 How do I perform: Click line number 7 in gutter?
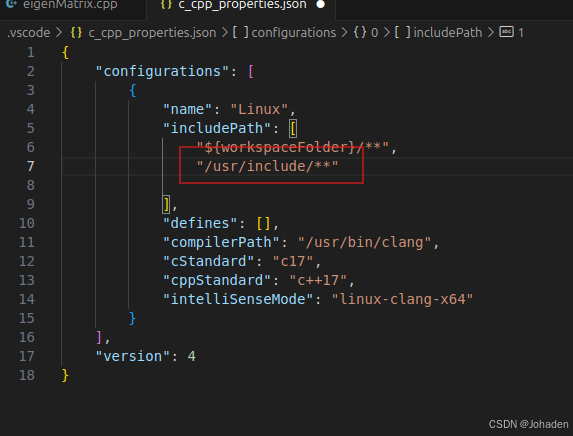click(31, 166)
